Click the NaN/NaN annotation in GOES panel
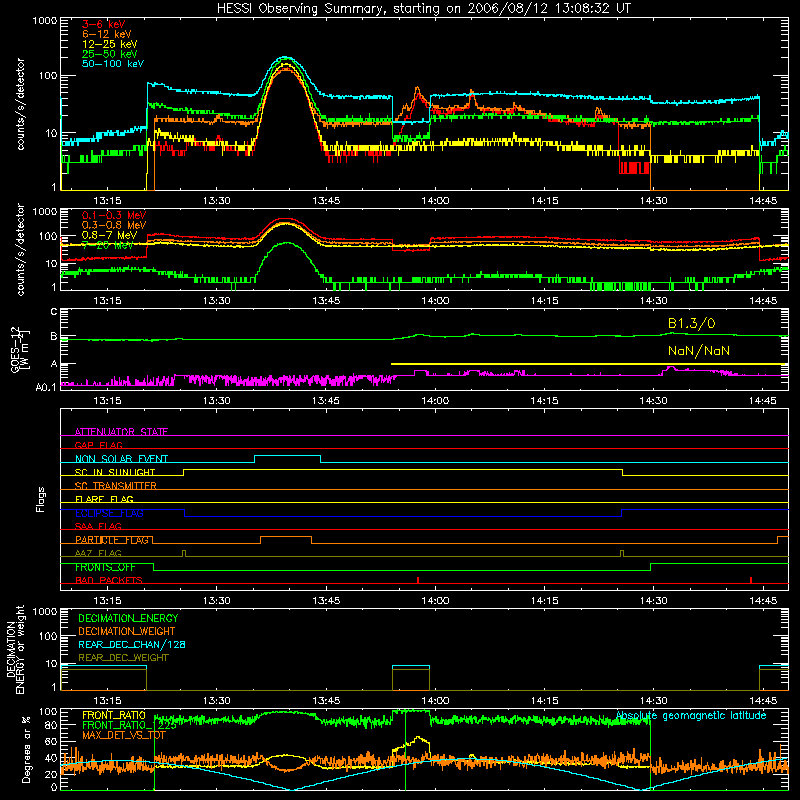Viewport: 800px width, 800px height. [698, 351]
